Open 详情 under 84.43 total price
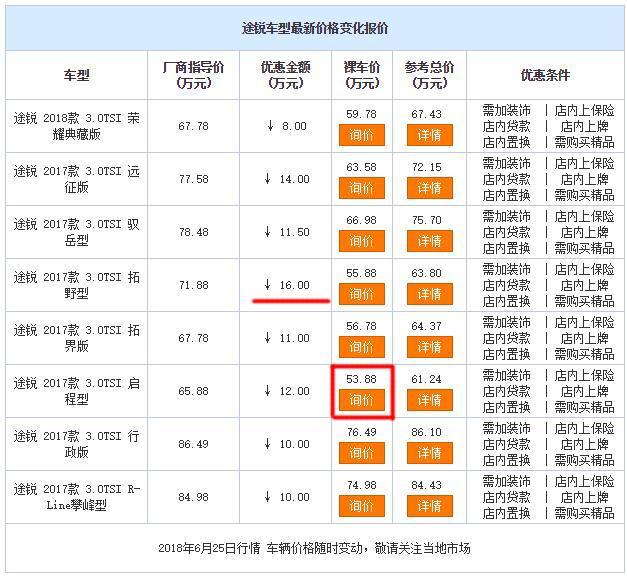Screen dimensions: 627x576 coord(429,506)
